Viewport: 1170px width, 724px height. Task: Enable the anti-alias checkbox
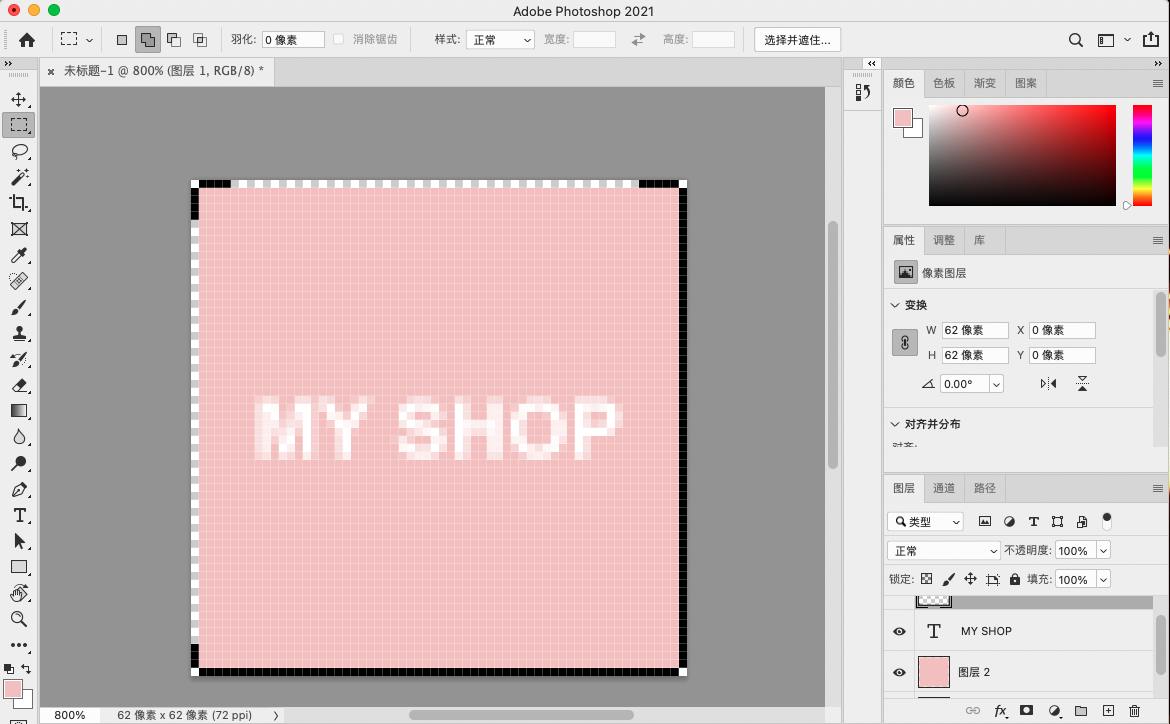pos(339,40)
